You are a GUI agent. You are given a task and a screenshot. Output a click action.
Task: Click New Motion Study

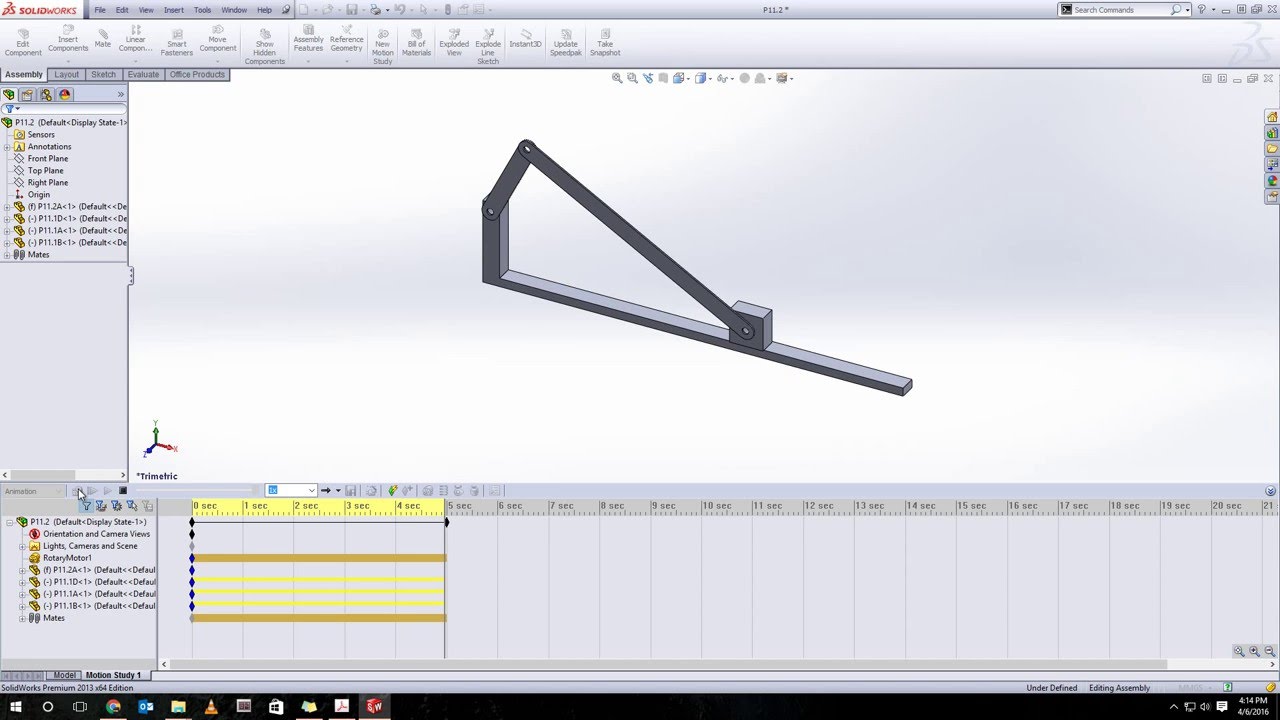point(383,45)
